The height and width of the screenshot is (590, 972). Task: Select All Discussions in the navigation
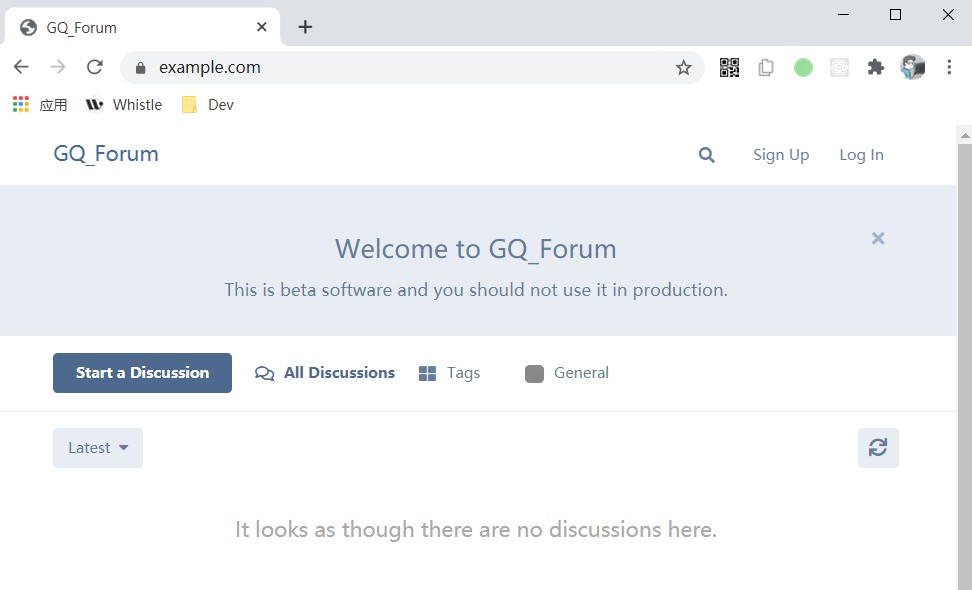(326, 373)
